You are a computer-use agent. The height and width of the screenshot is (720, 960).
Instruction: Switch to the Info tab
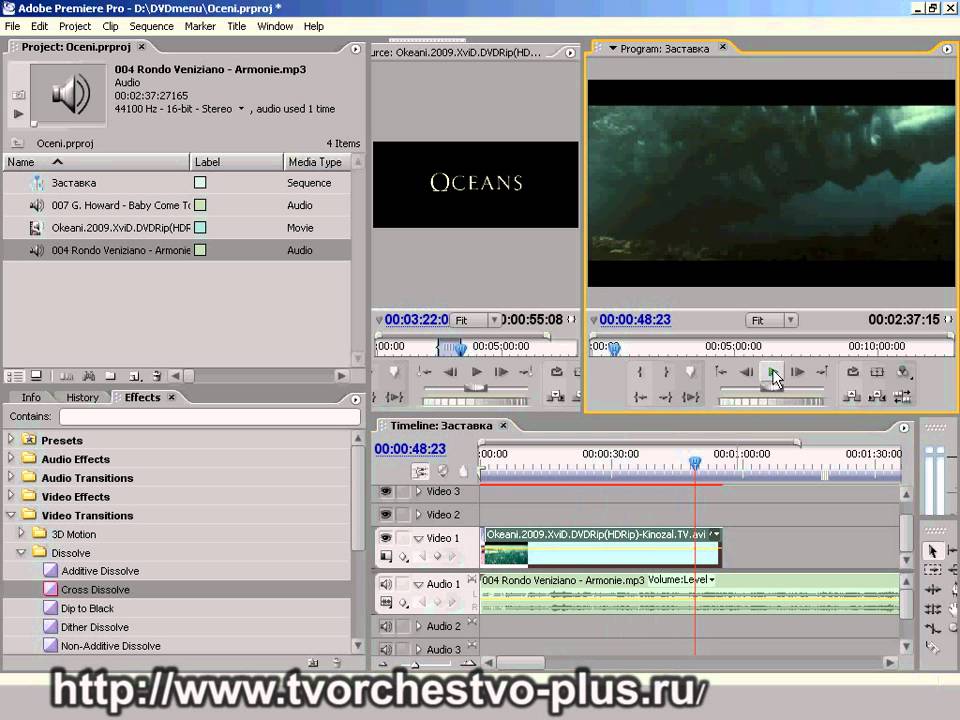31,397
